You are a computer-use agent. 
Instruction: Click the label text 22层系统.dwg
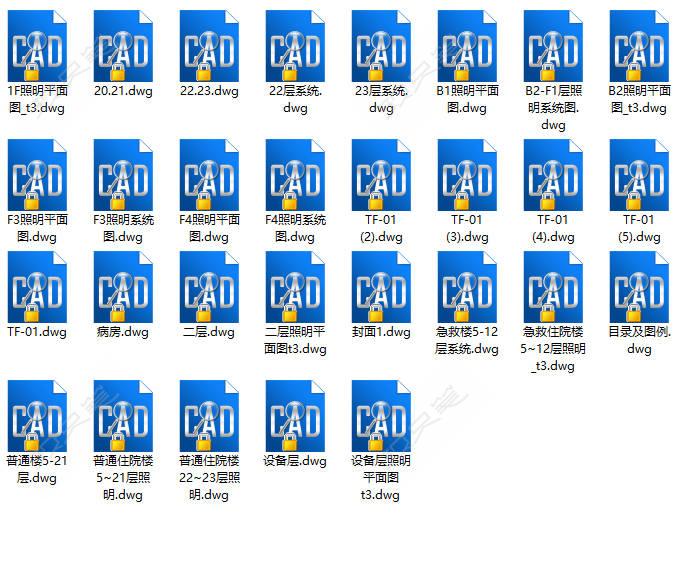tap(295, 99)
